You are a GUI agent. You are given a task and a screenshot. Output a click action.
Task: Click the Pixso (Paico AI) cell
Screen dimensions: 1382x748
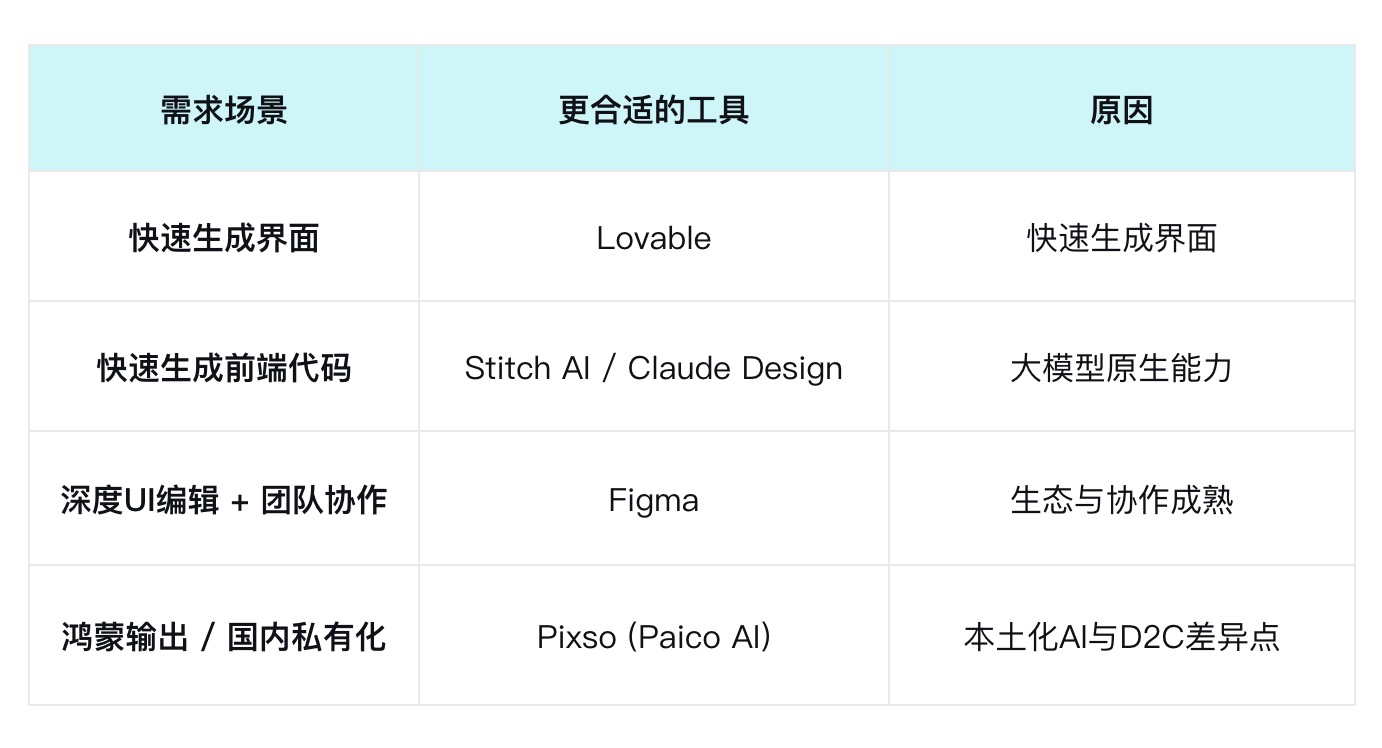[x=654, y=636]
